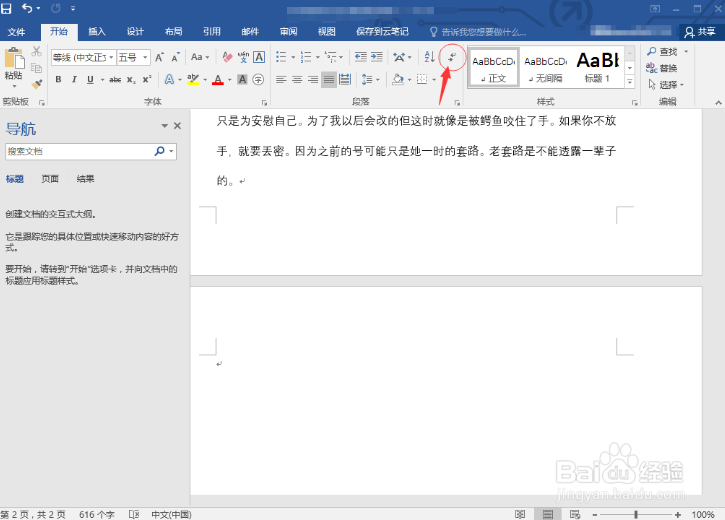
Task: Close the navigation pane
Action: click(x=177, y=126)
